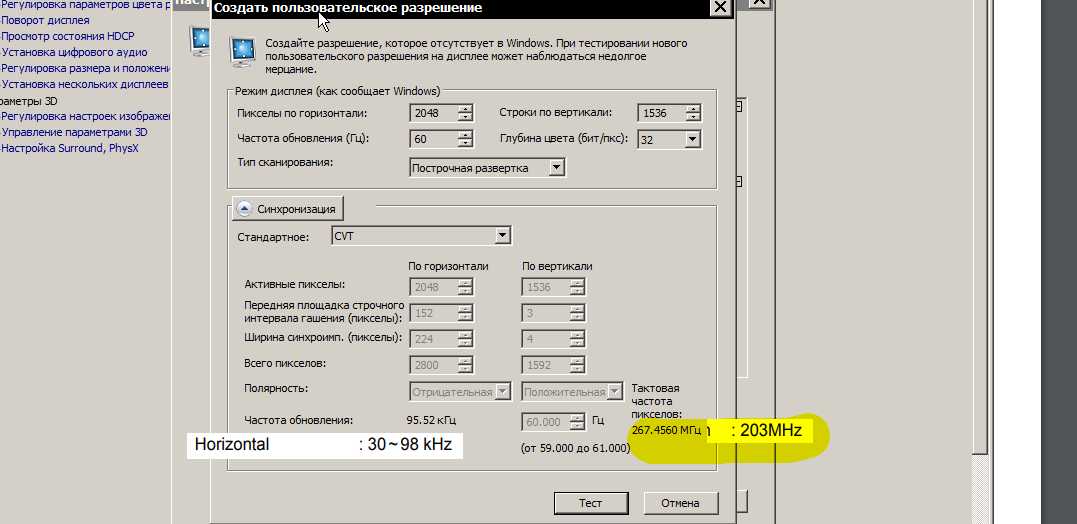Open Глубина цвета dropdown
This screenshot has width=1077, height=524.
click(692, 139)
